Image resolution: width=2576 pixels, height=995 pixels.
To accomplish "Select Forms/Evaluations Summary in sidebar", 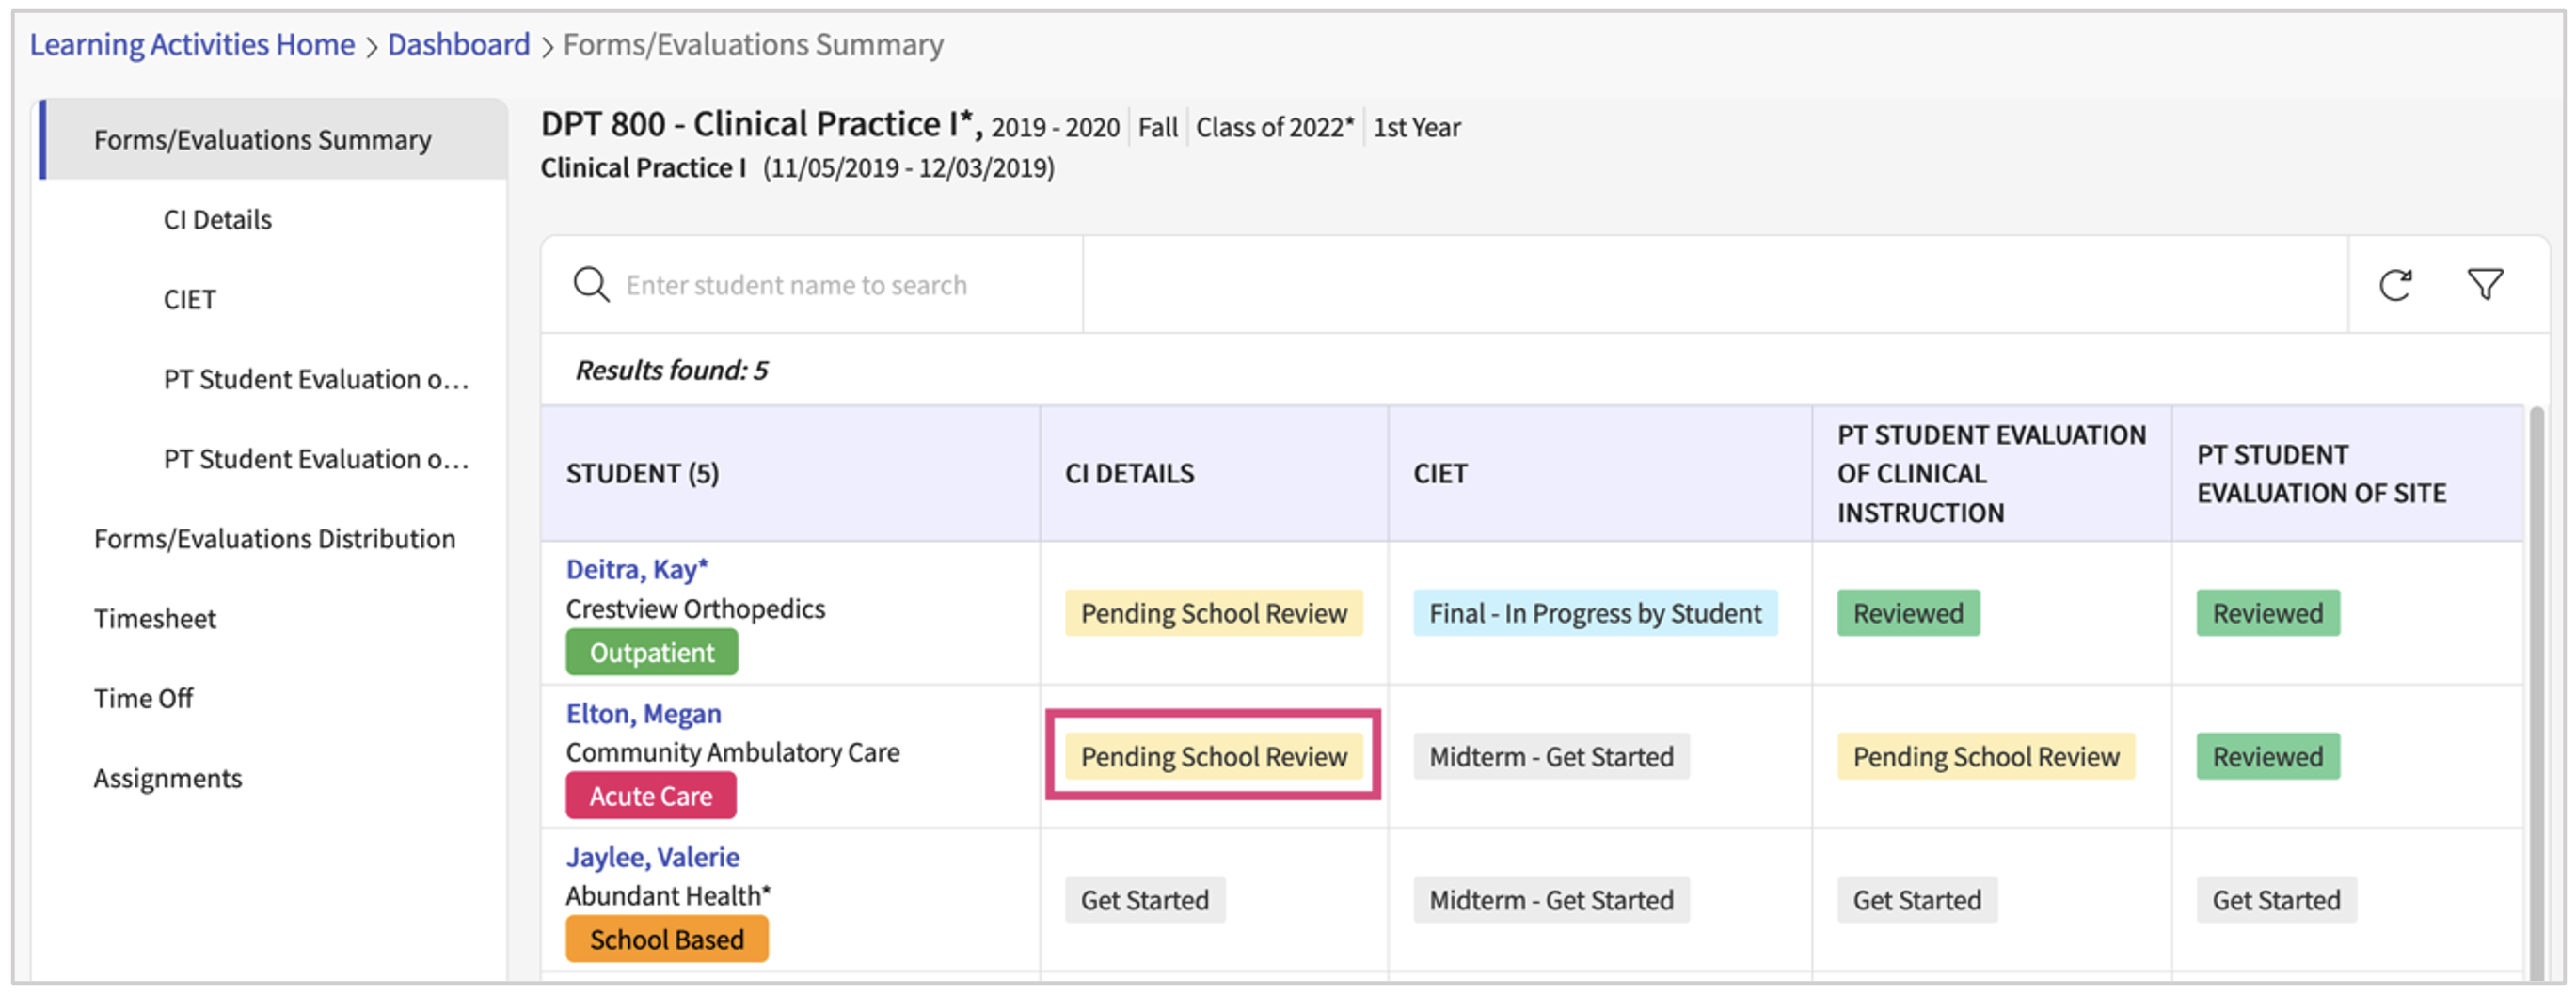I will (x=262, y=140).
